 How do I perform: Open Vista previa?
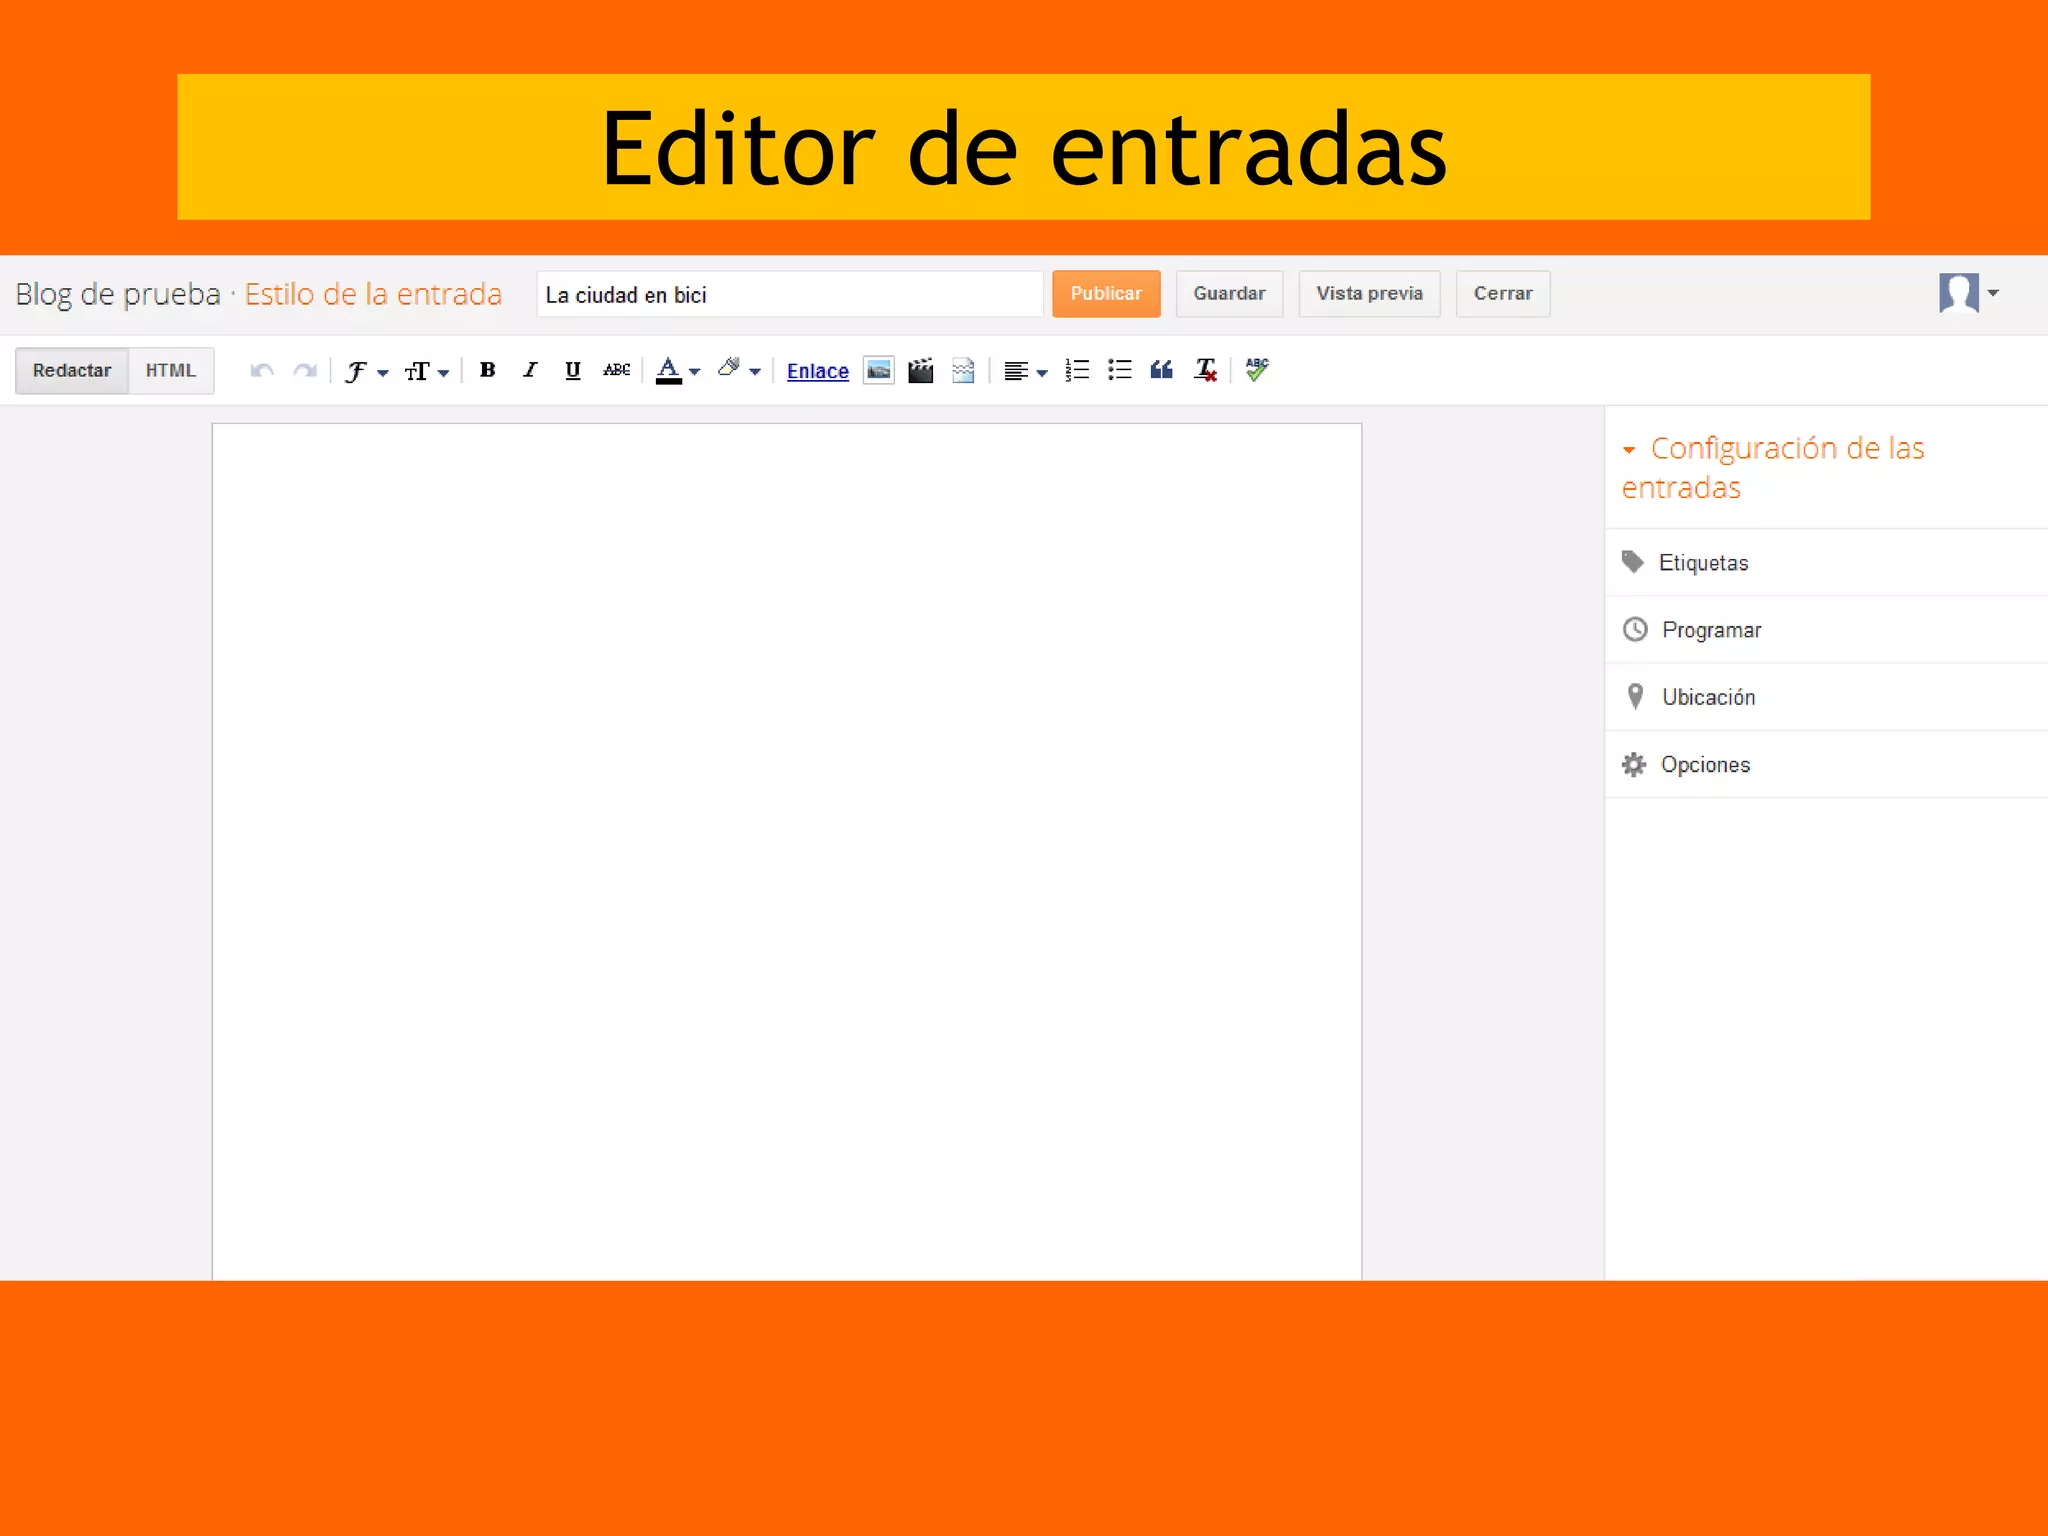coord(1369,294)
